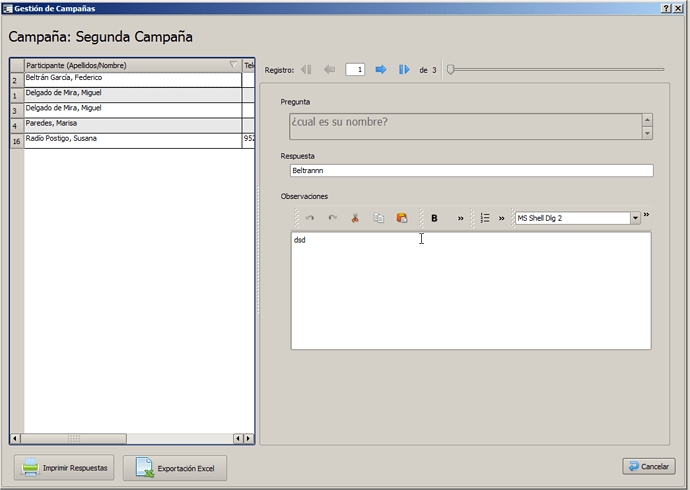Click the help question mark in title bar
The width and height of the screenshot is (690, 490).
665,7
